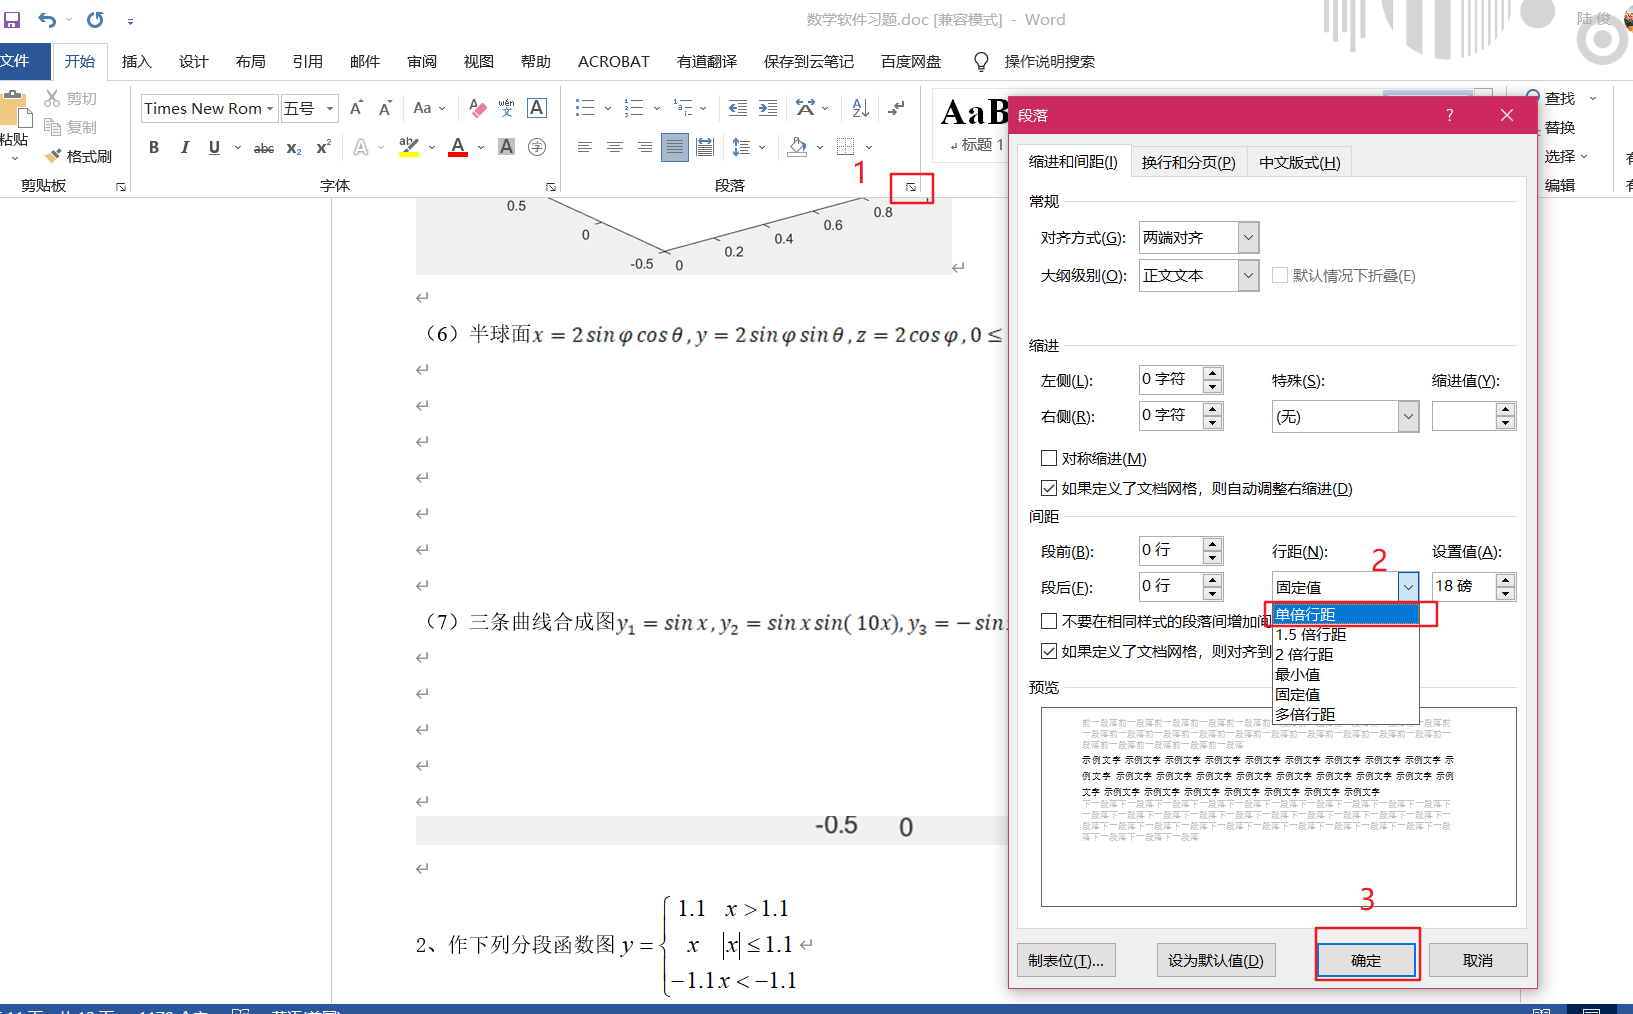
Task: Expand the 对齐方式 alignment dropdown
Action: (1248, 238)
